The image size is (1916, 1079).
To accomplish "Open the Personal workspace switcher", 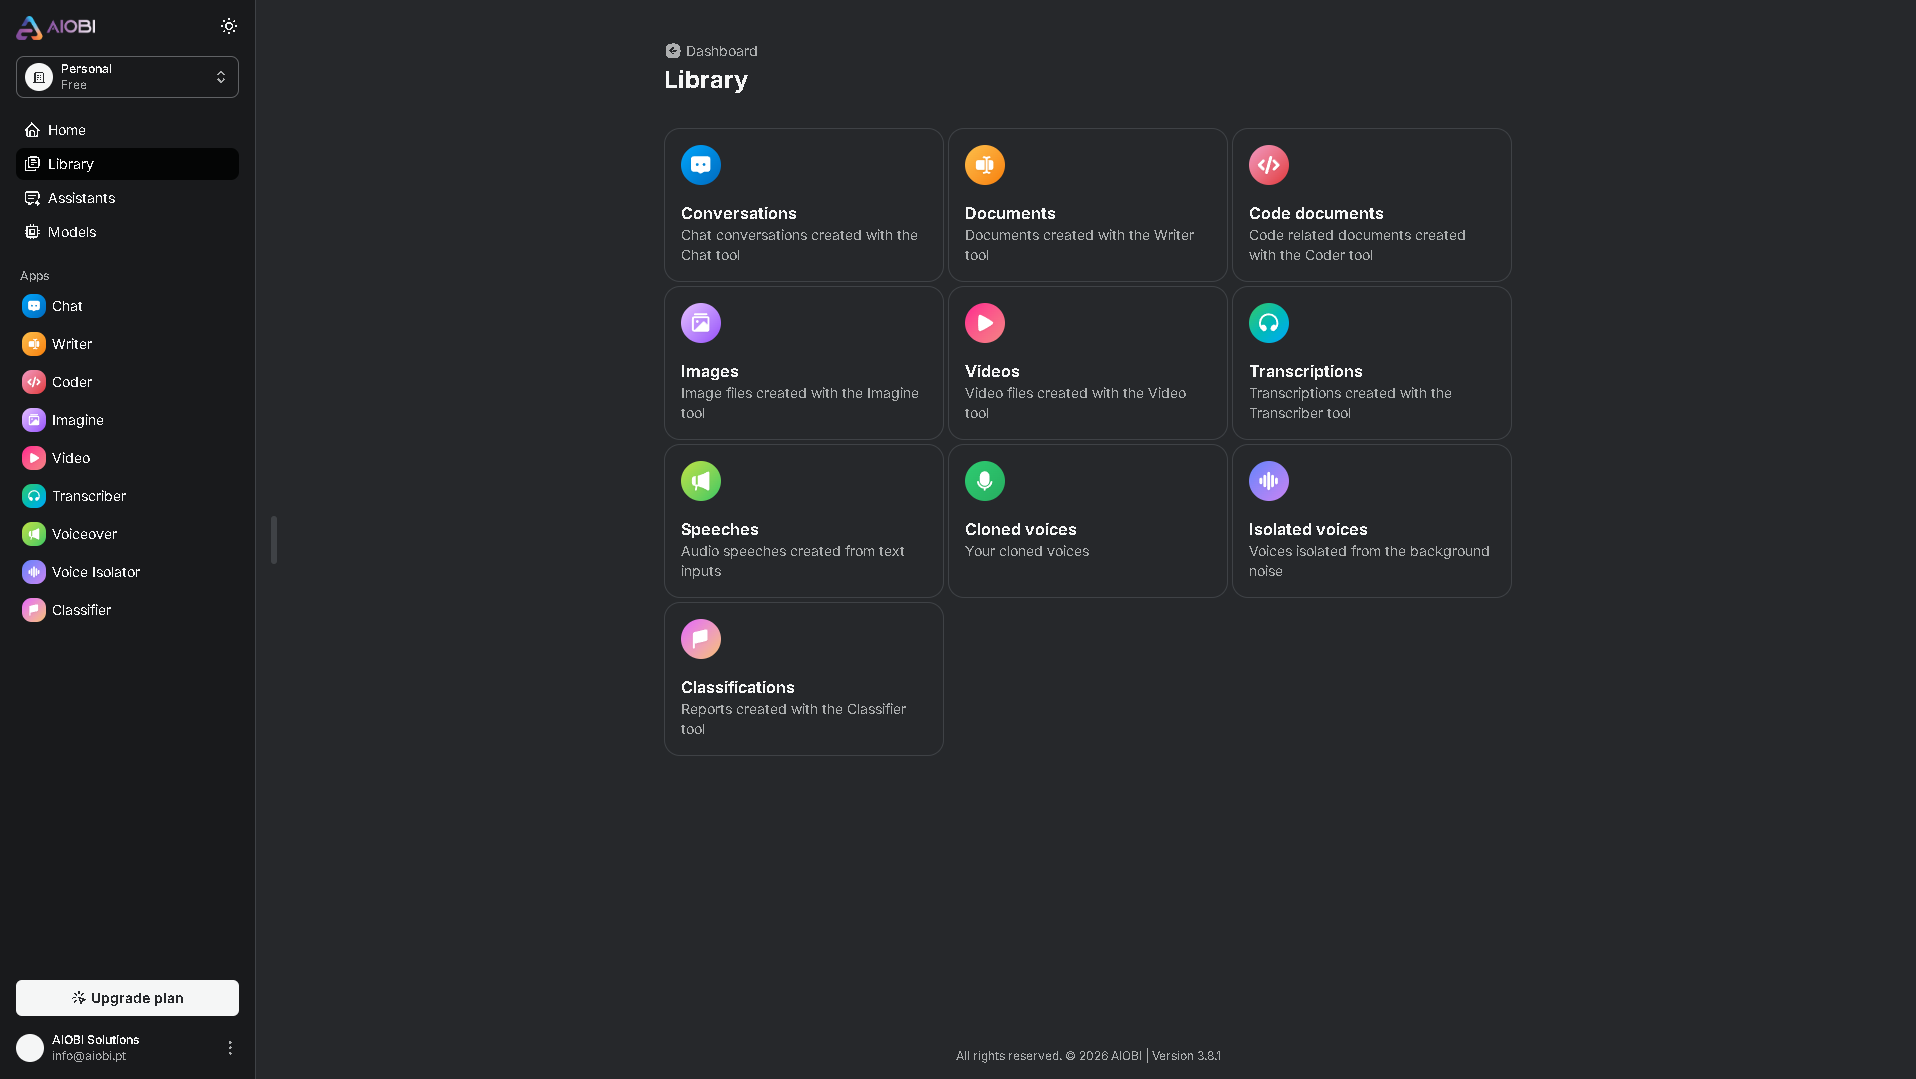I will (126, 77).
